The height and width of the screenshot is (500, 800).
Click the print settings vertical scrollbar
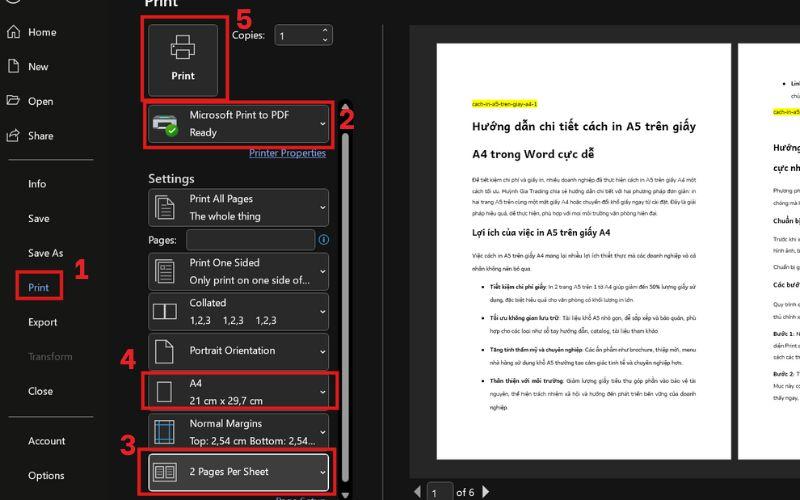pyautogui.click(x=345, y=306)
